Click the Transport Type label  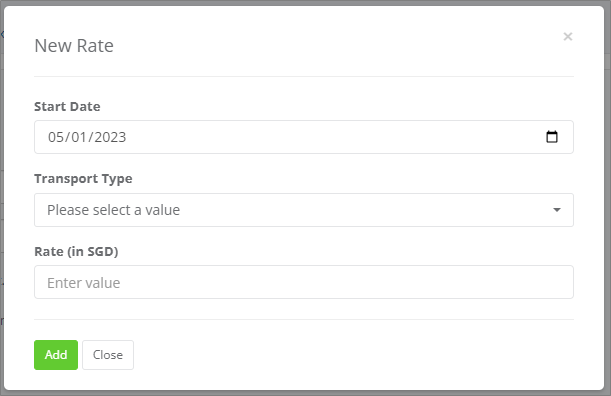[83, 179]
